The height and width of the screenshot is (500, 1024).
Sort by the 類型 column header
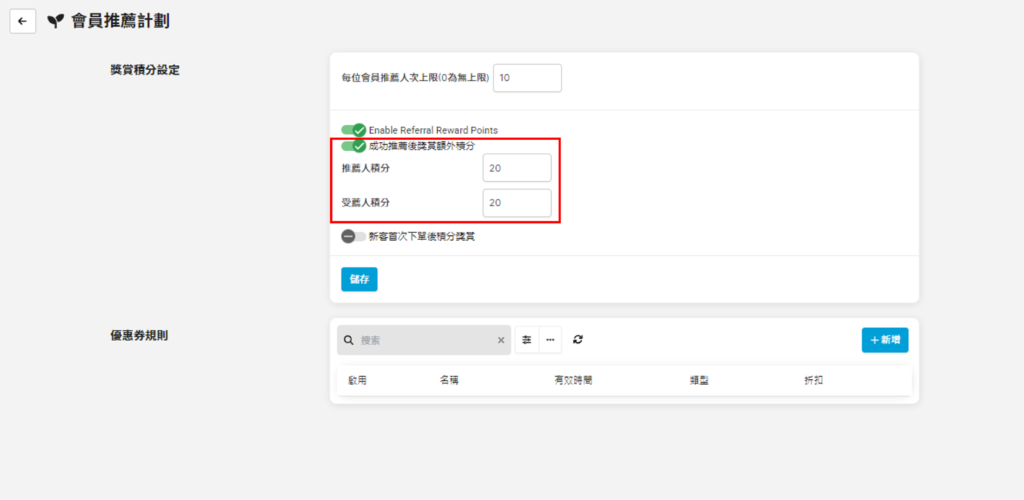tap(699, 381)
